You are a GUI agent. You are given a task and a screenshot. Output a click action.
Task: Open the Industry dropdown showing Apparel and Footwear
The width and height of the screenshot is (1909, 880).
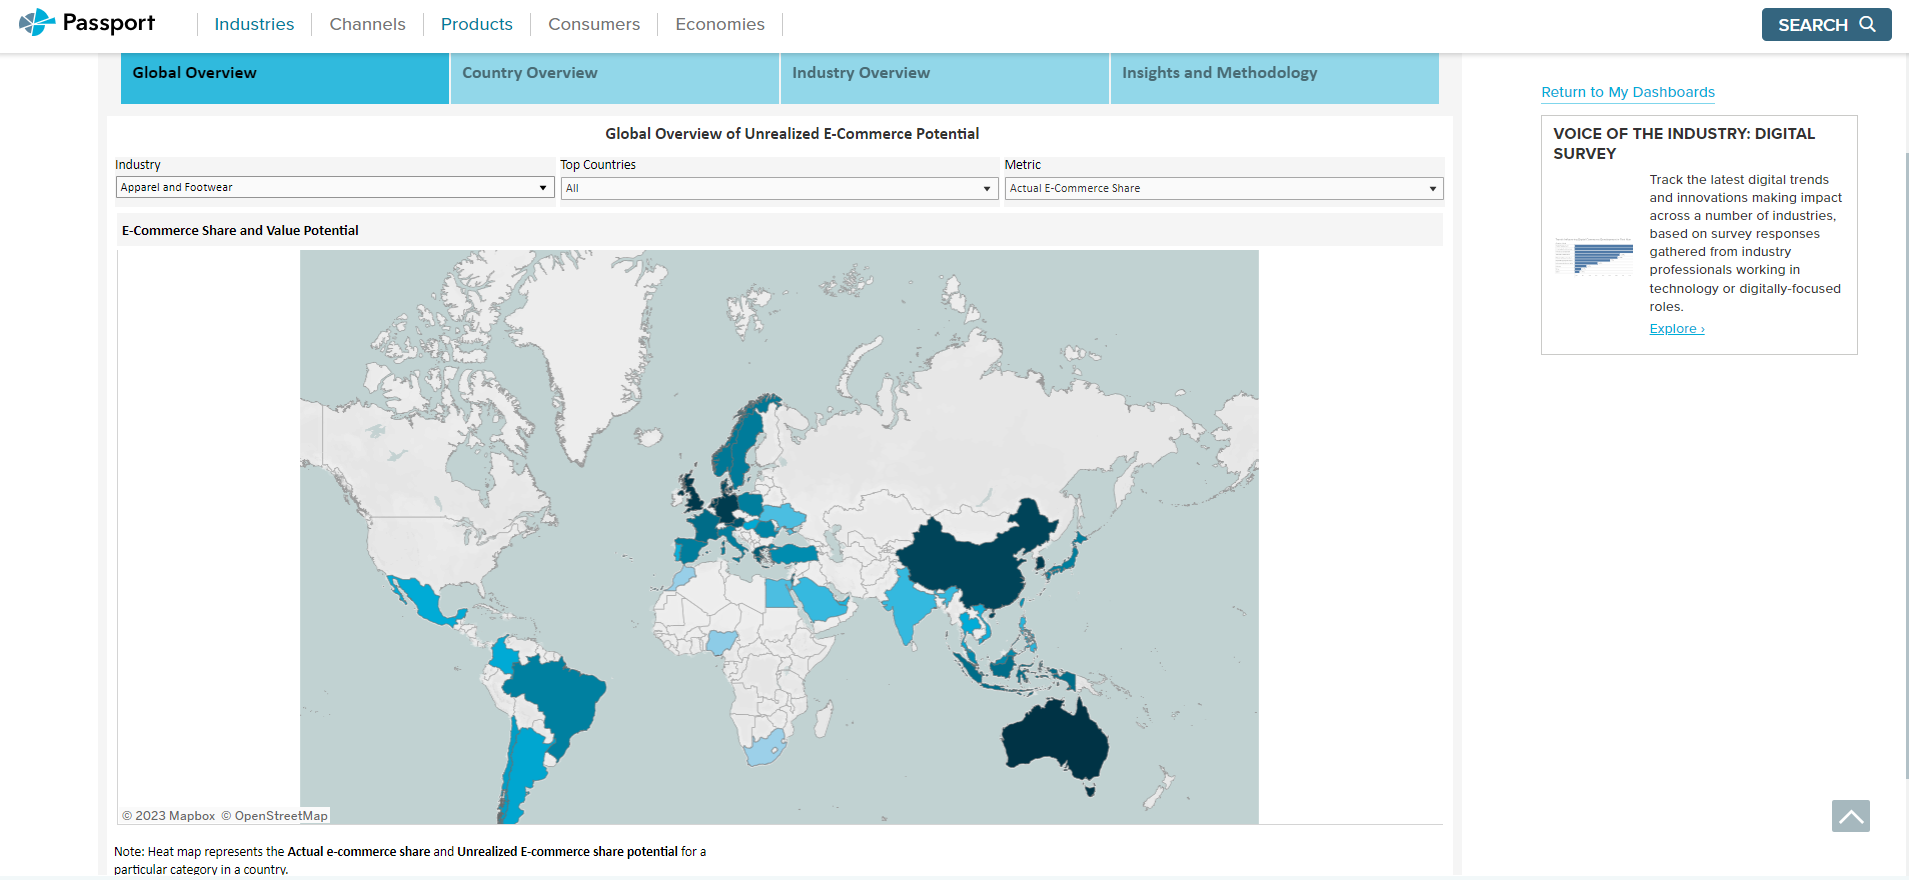point(334,188)
